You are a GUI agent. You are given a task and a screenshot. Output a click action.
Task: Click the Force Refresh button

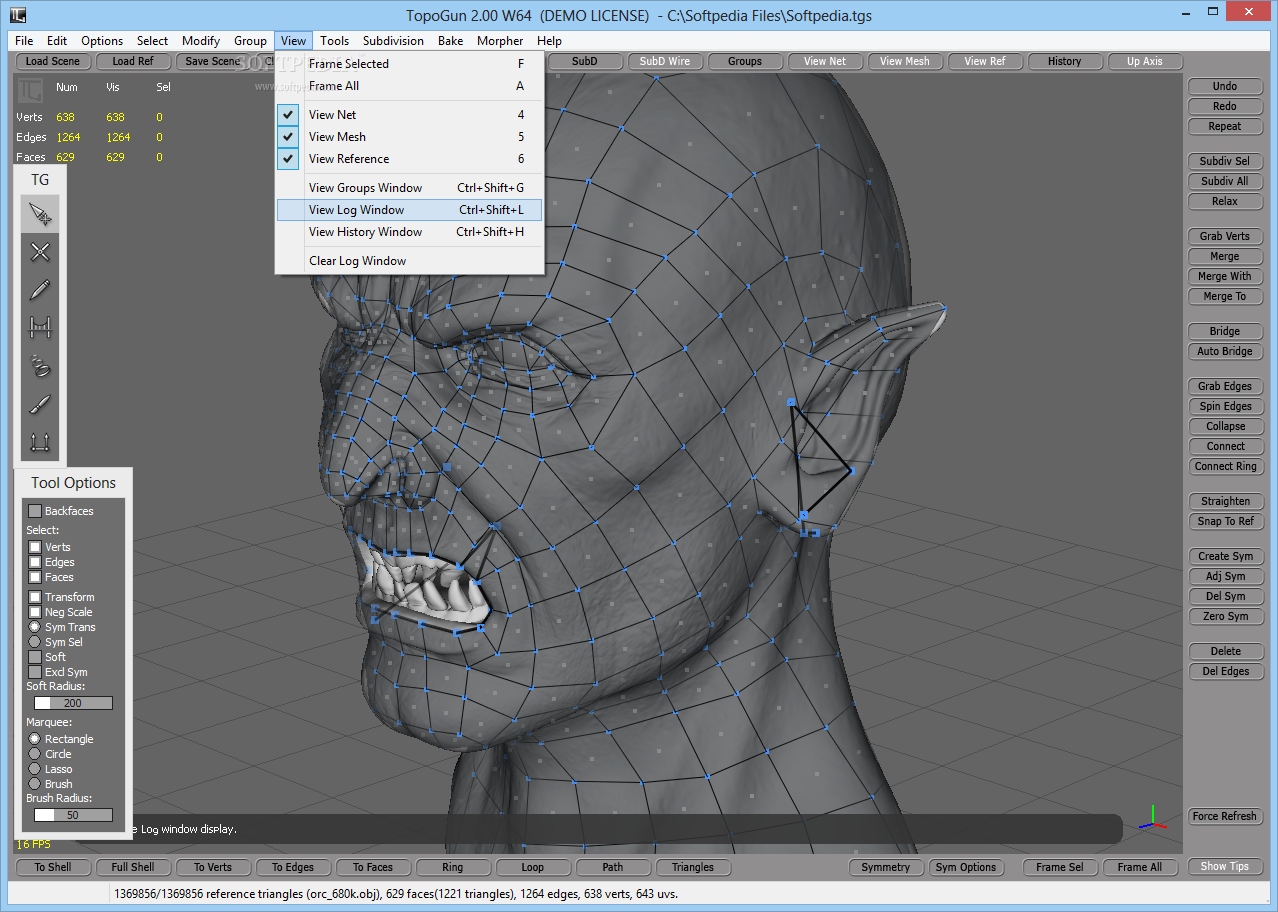pyautogui.click(x=1224, y=816)
